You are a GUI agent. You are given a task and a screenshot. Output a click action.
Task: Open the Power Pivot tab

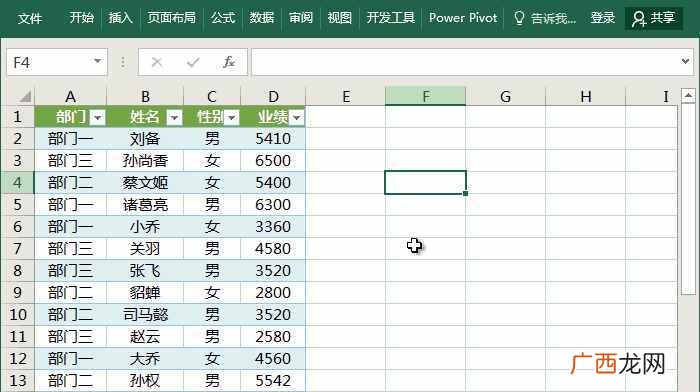tap(463, 18)
